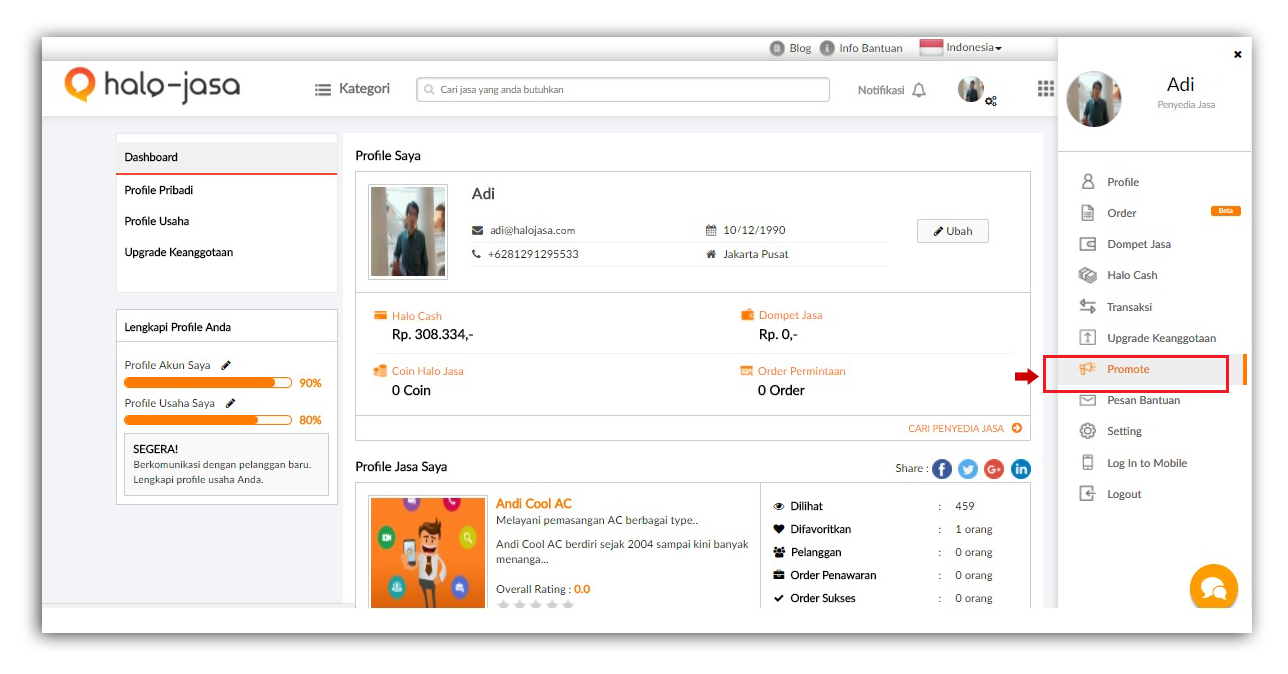This screenshot has width=1288, height=674.
Task: Click the header profile avatar with gears
Action: (x=976, y=90)
